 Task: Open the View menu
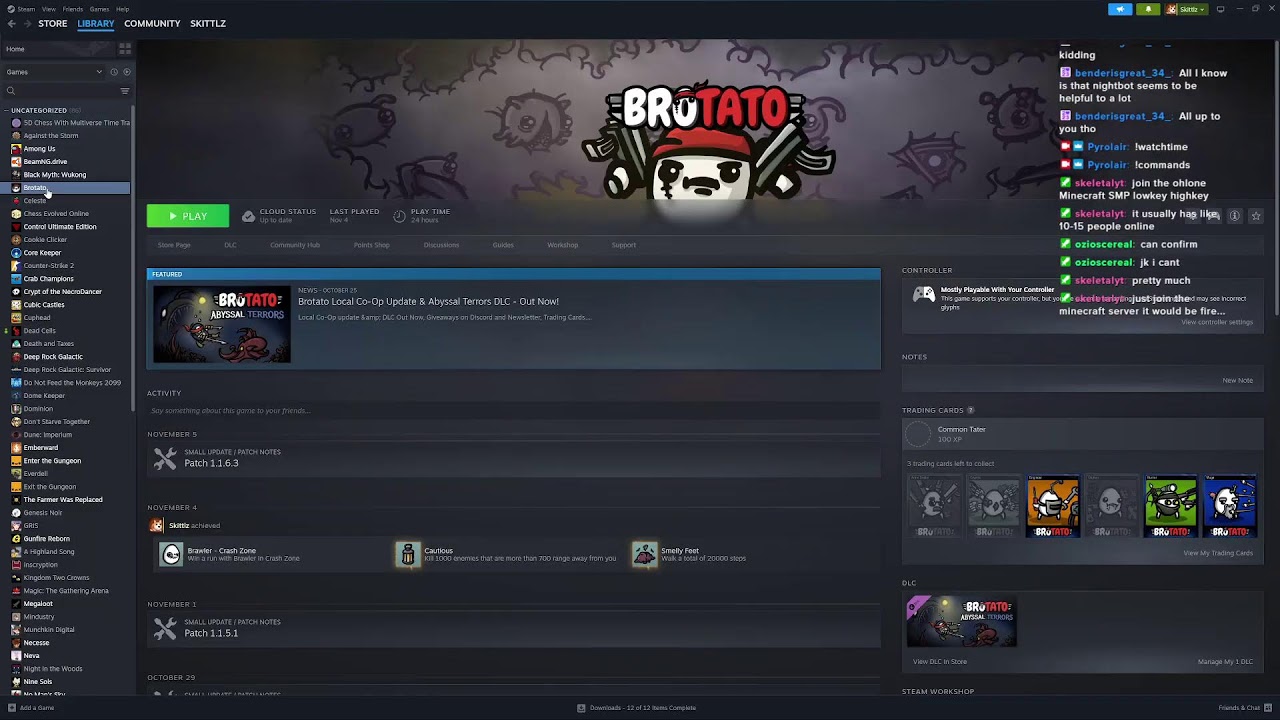48,9
